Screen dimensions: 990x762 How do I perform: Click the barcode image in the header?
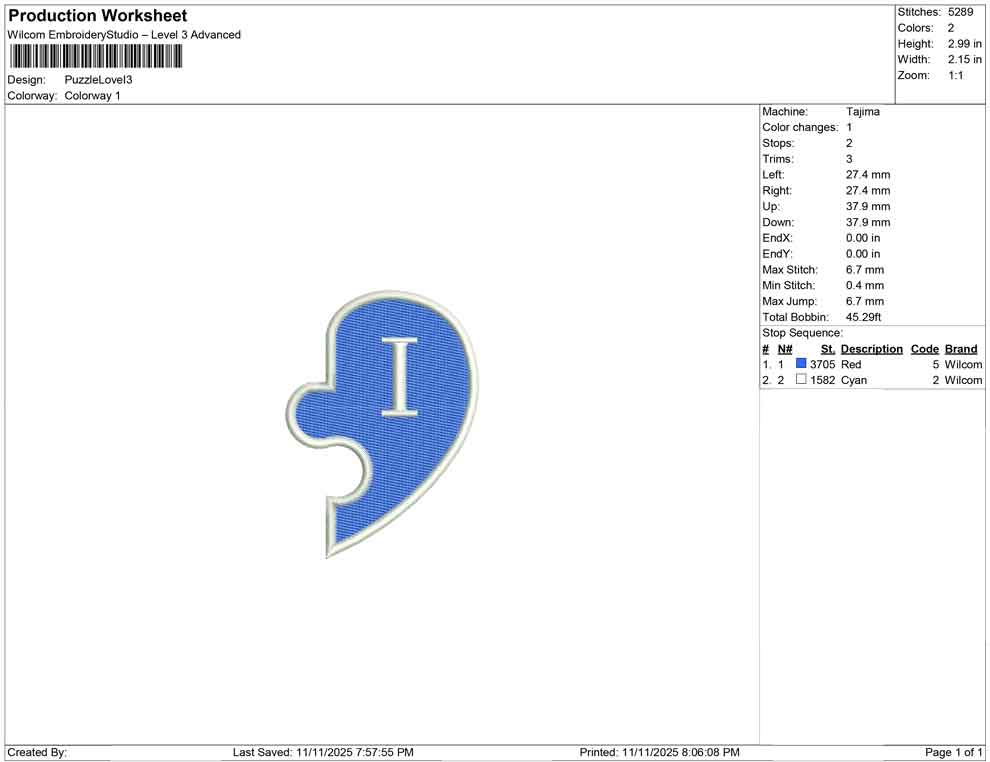click(x=96, y=57)
